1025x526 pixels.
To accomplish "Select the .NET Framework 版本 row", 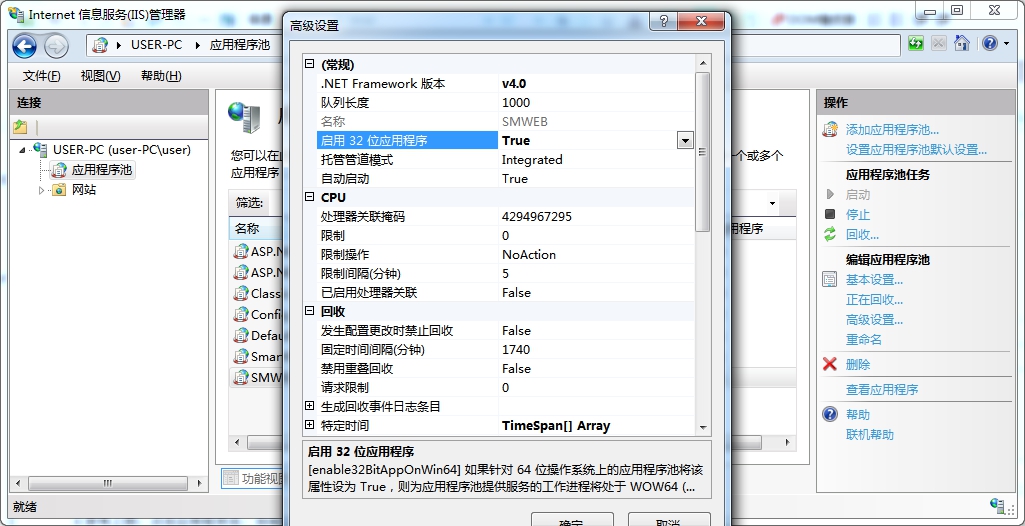I will 505,84.
